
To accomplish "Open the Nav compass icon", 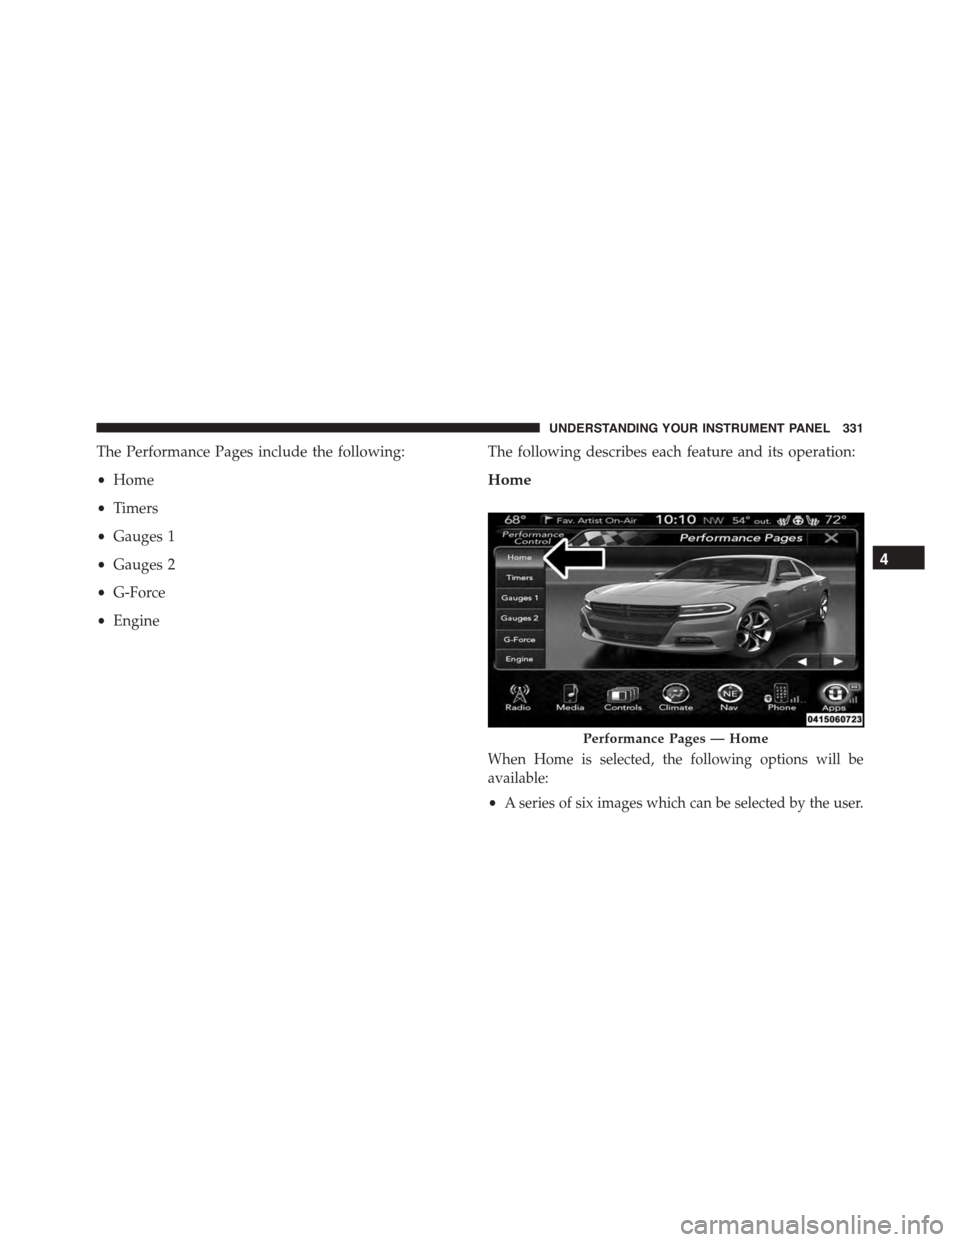I will pos(729,697).
